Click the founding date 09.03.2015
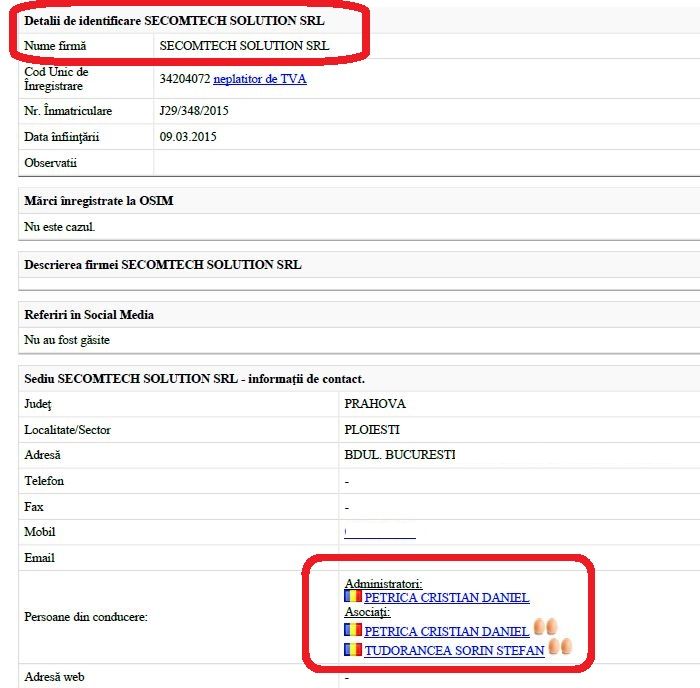The image size is (700, 688). pyautogui.click(x=188, y=137)
